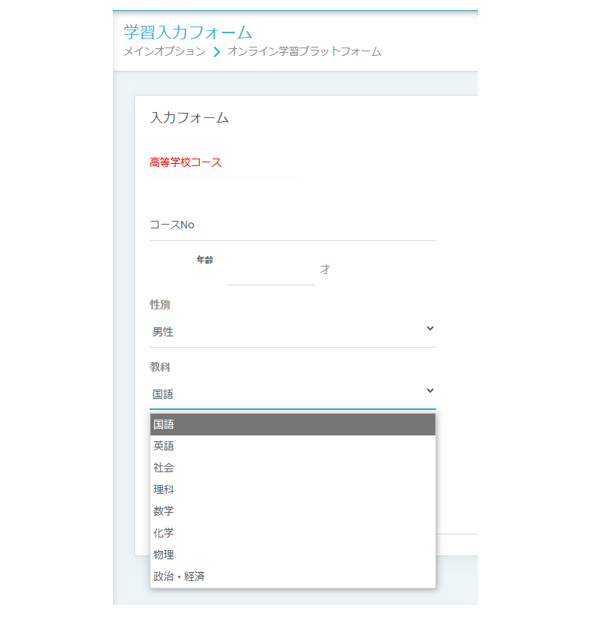Screen dimensions: 604x621
Task: Click the 入力フォーム card heading
Action: tap(189, 118)
